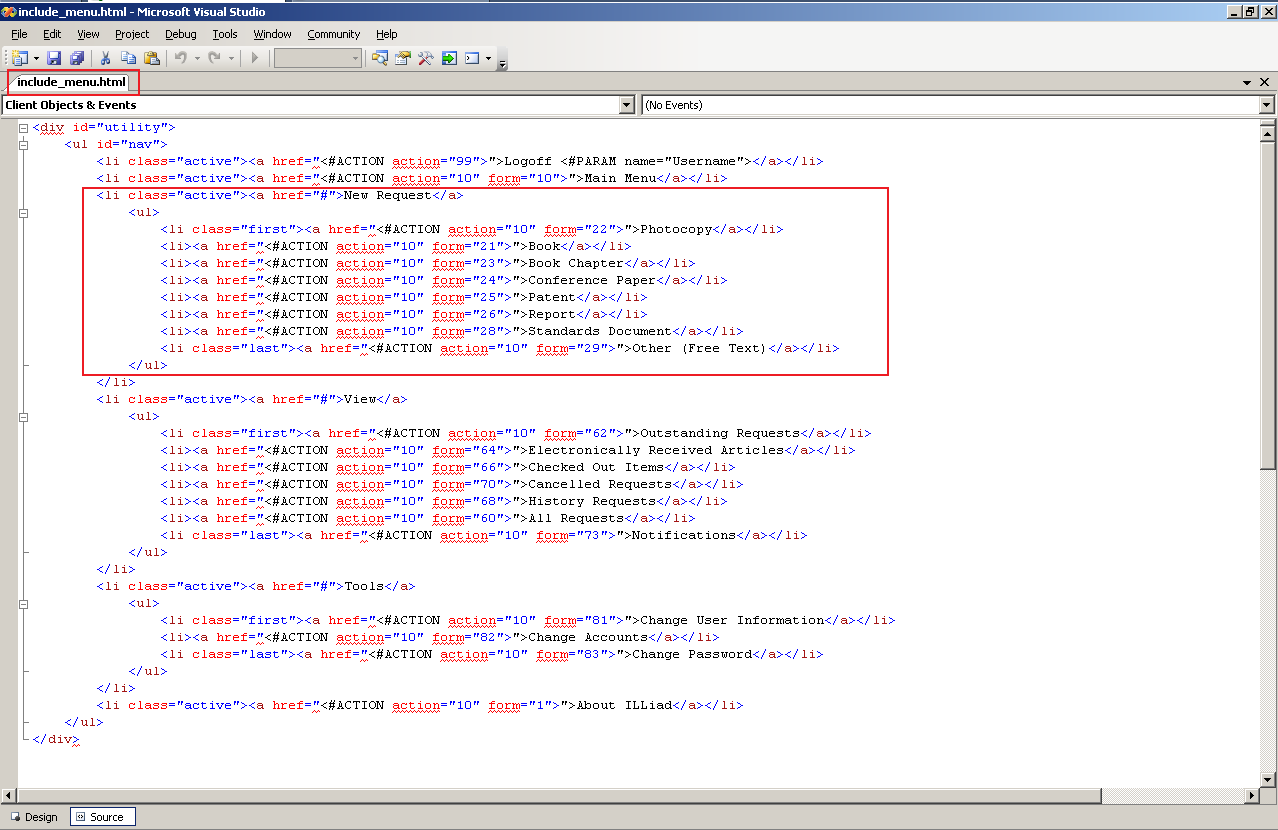This screenshot has height=830, width=1278.
Task: Close the include_menu.html document with X
Action: tap(1265, 83)
